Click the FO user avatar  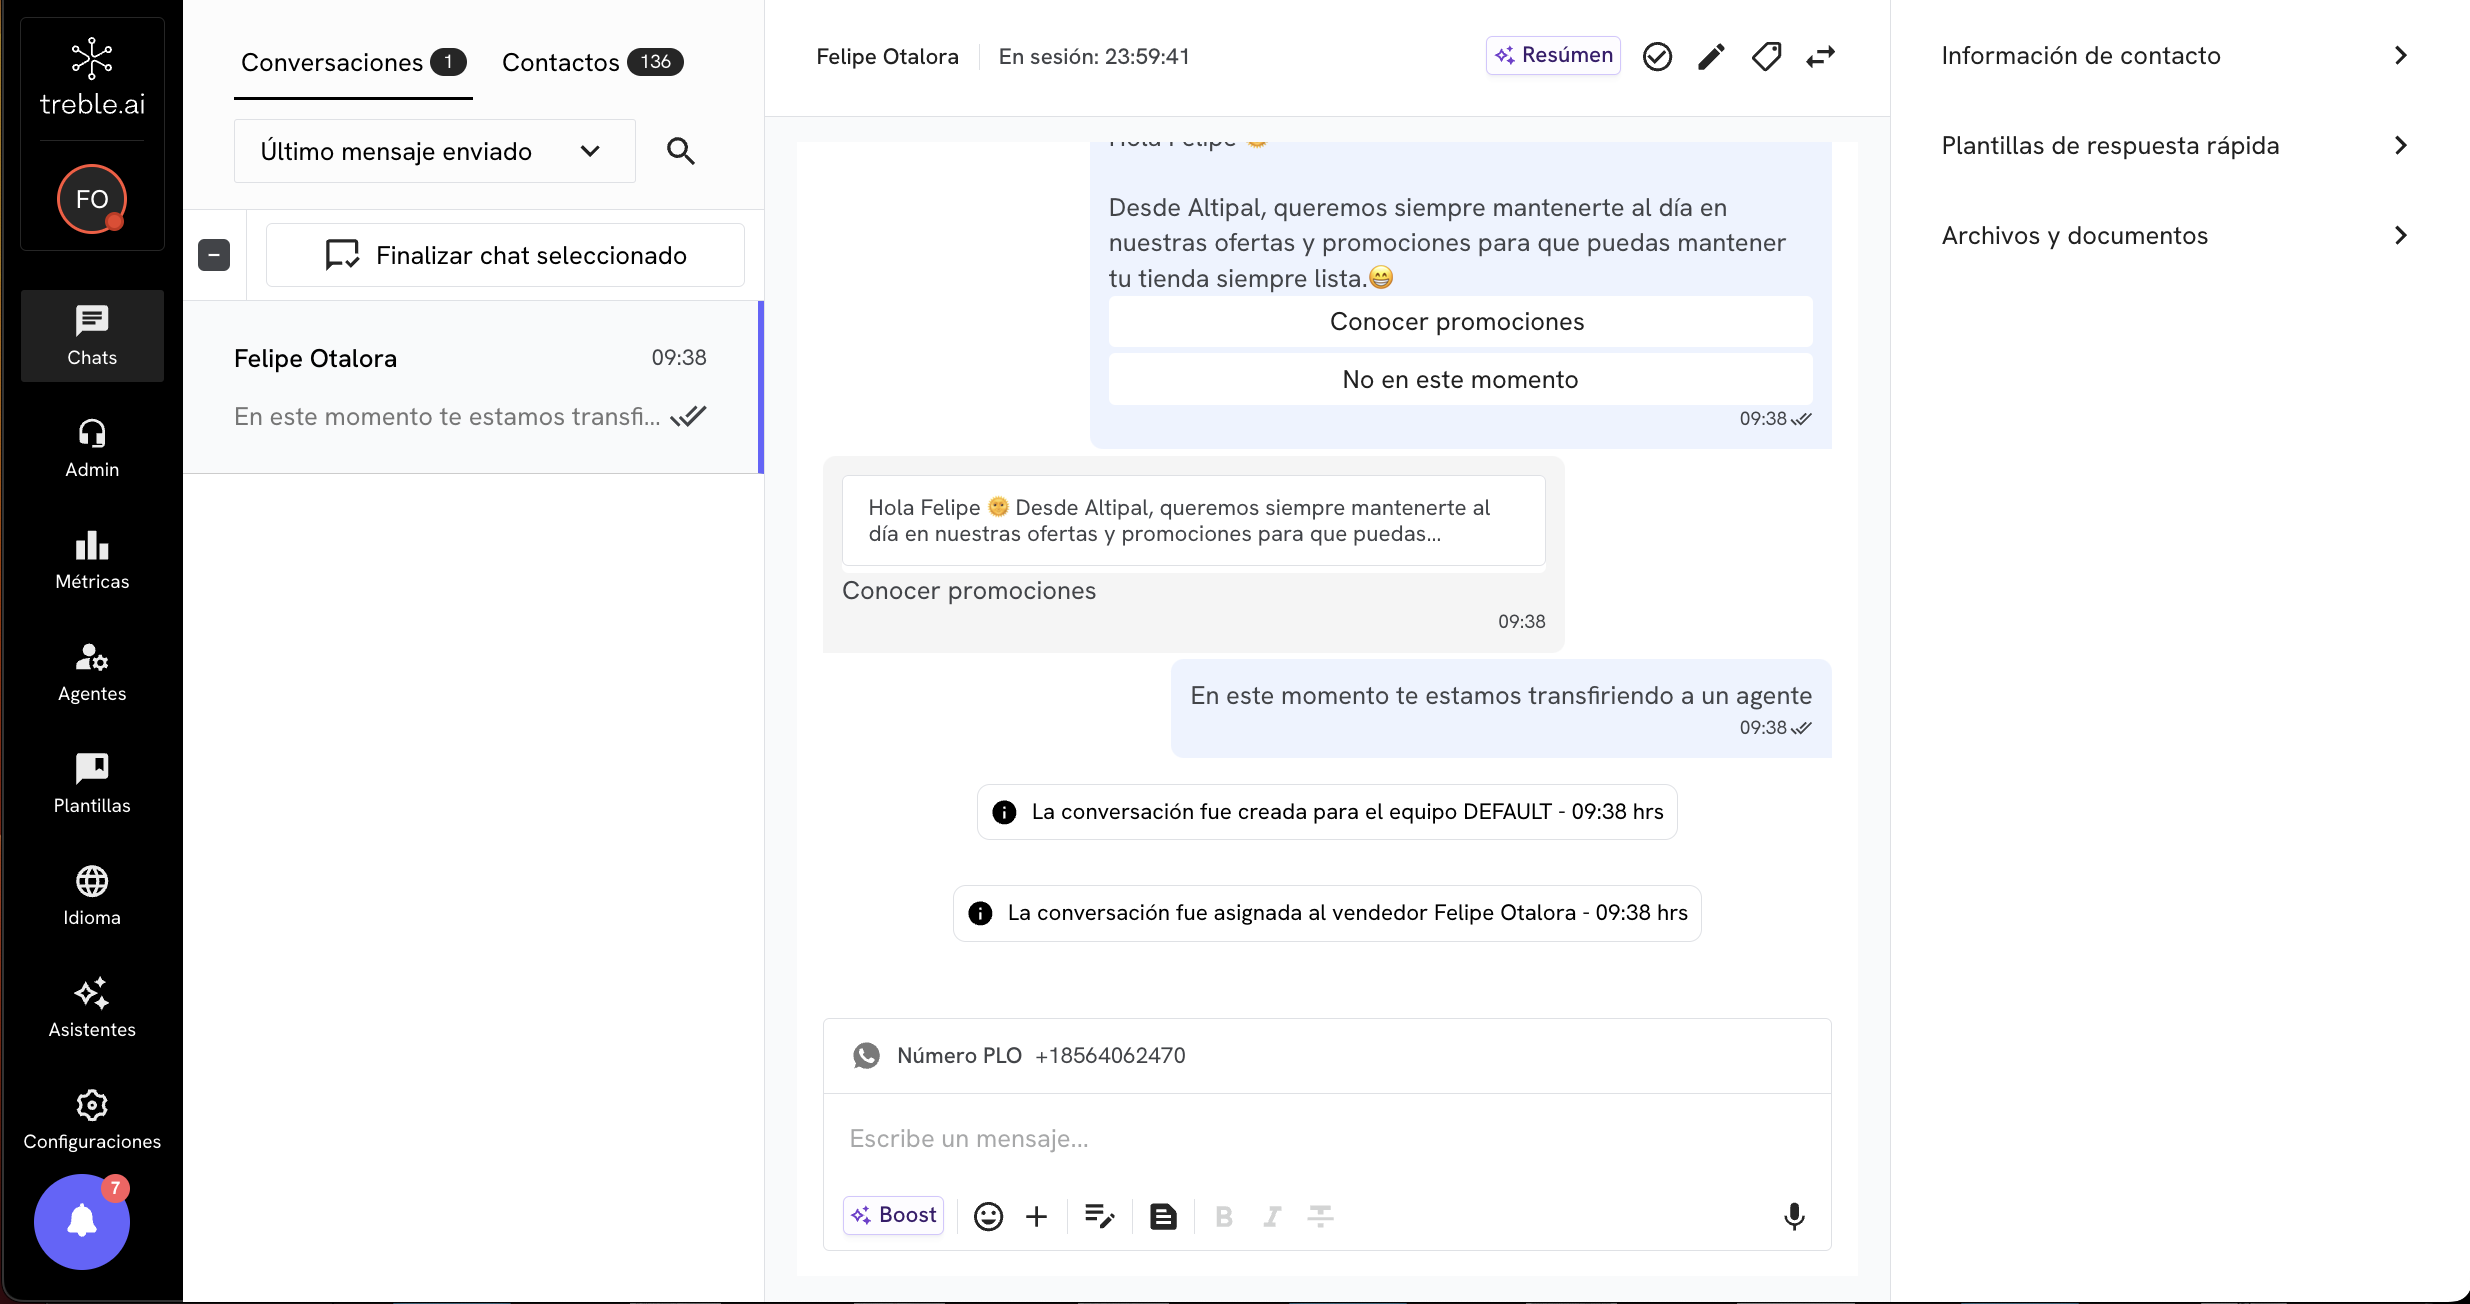coord(92,199)
